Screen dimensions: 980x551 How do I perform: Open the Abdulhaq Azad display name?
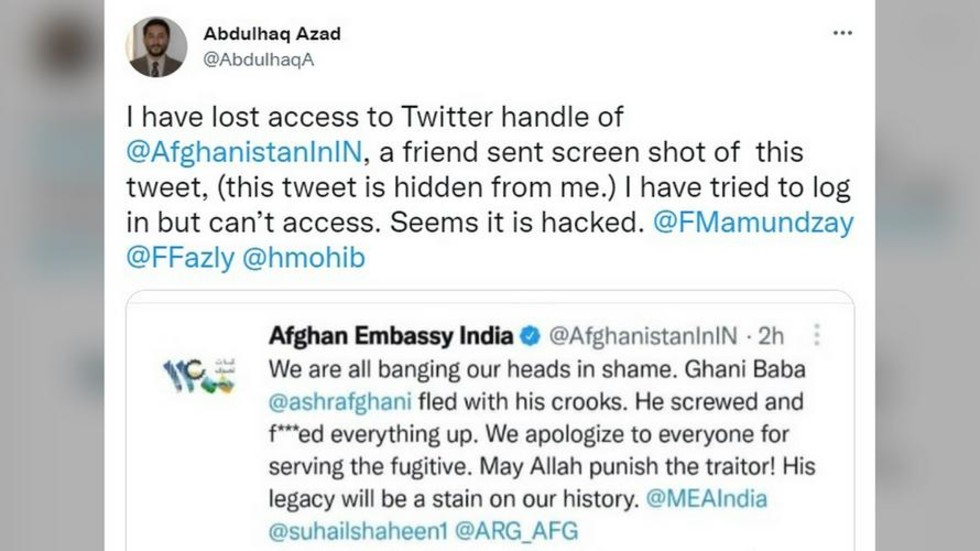[x=272, y=34]
